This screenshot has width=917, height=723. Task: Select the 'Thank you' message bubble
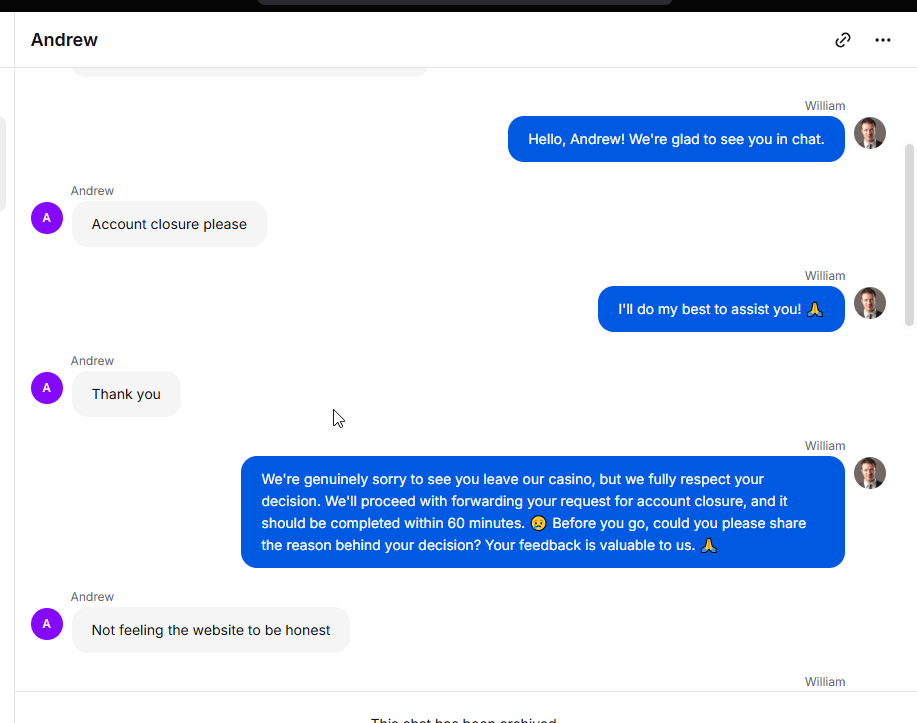coord(126,394)
